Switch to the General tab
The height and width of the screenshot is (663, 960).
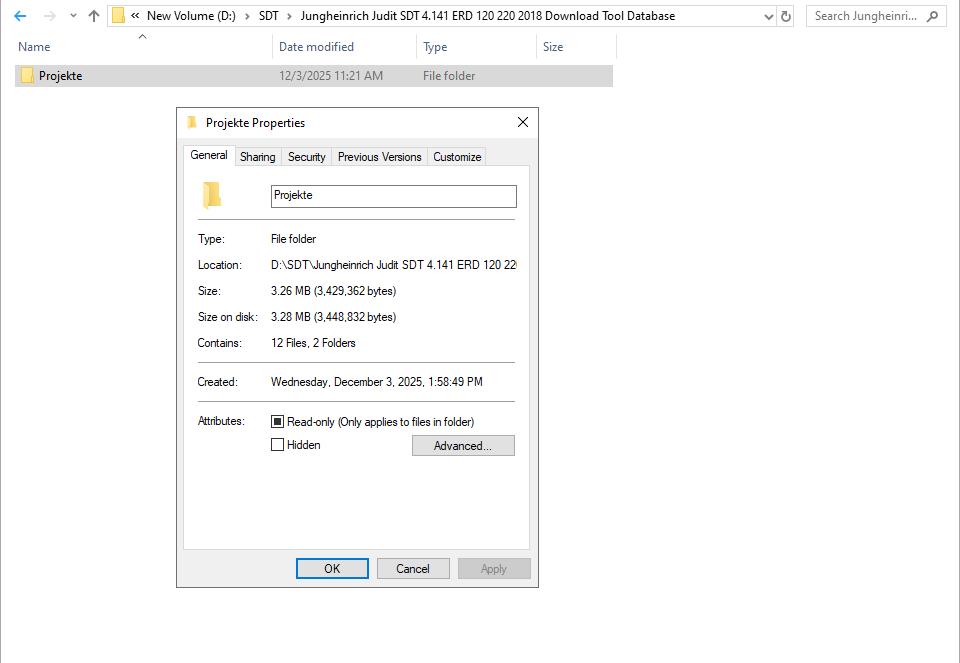pos(209,155)
